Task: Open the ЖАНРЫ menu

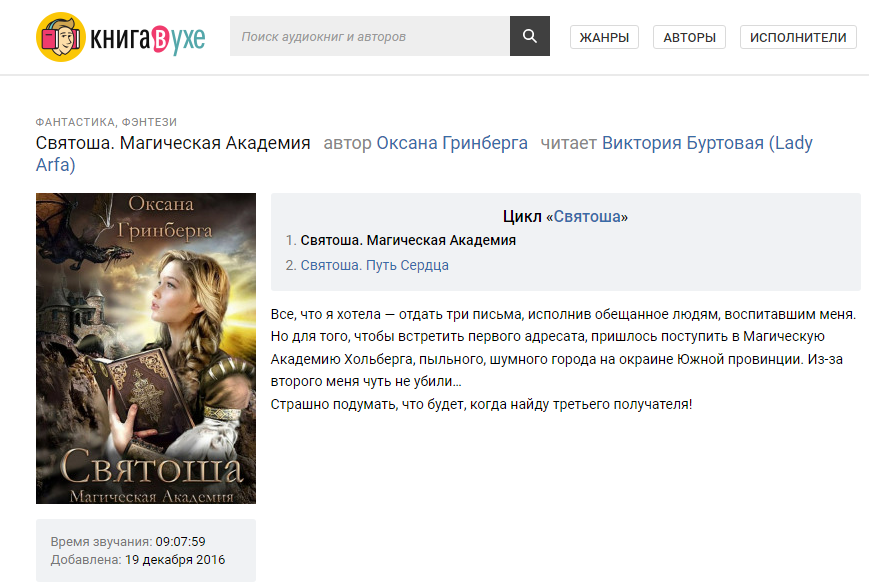Action: pyautogui.click(x=604, y=37)
